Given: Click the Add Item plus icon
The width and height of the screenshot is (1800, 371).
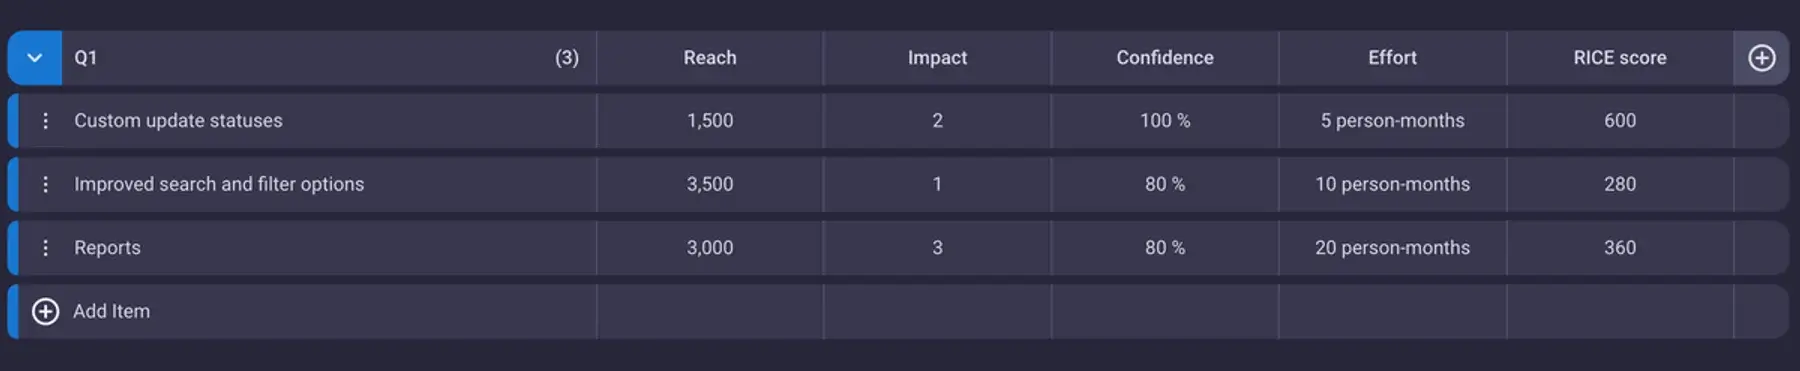Looking at the screenshot, I should 45,311.
